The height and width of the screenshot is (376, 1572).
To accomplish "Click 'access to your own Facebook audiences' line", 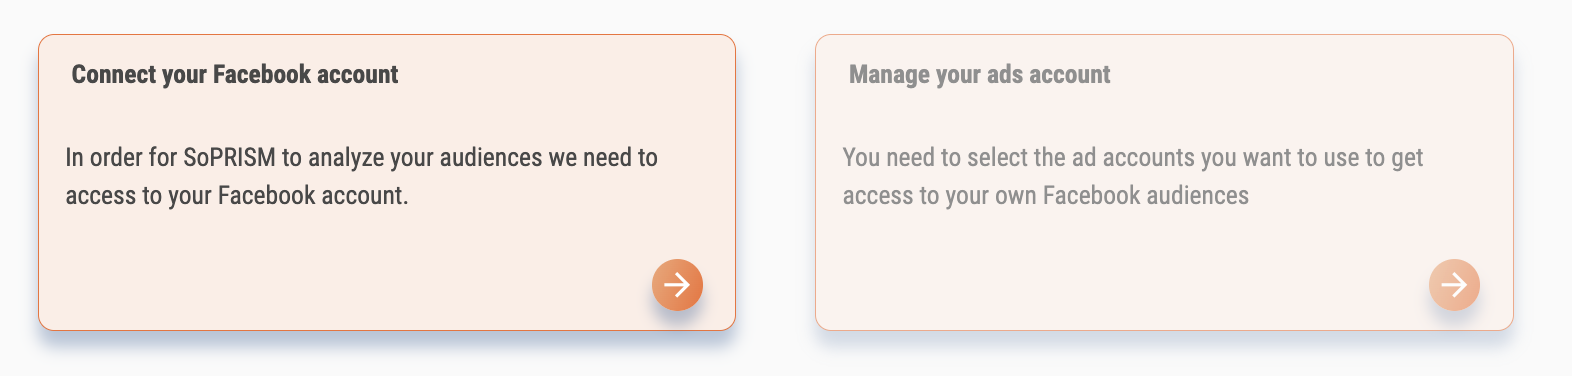I will coord(1046,195).
